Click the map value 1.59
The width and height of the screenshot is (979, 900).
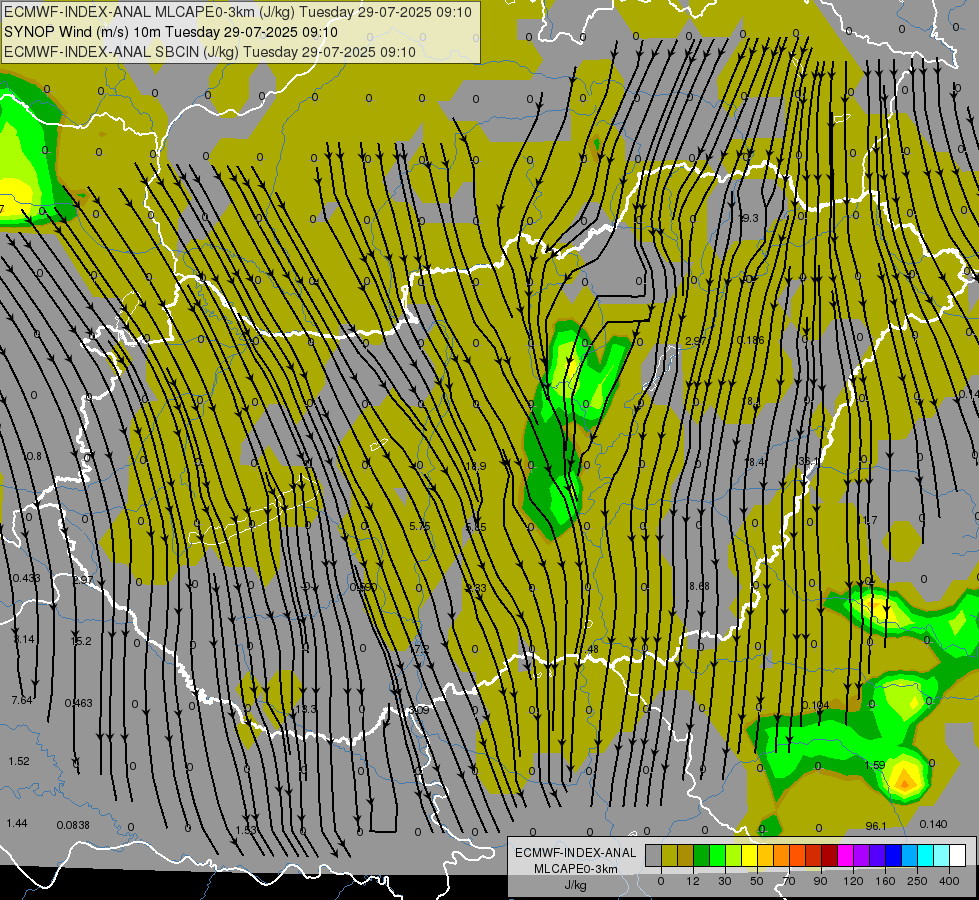click(875, 765)
